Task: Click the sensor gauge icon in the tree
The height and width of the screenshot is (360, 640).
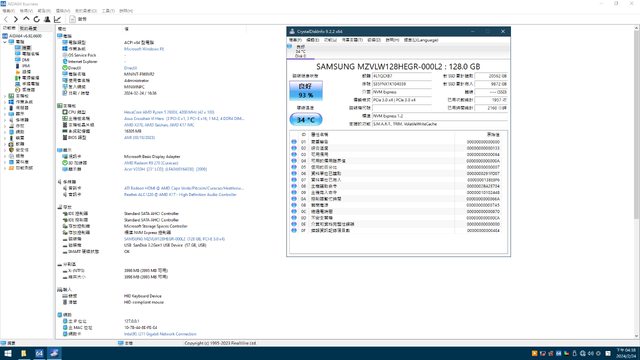Action: click(x=18, y=90)
